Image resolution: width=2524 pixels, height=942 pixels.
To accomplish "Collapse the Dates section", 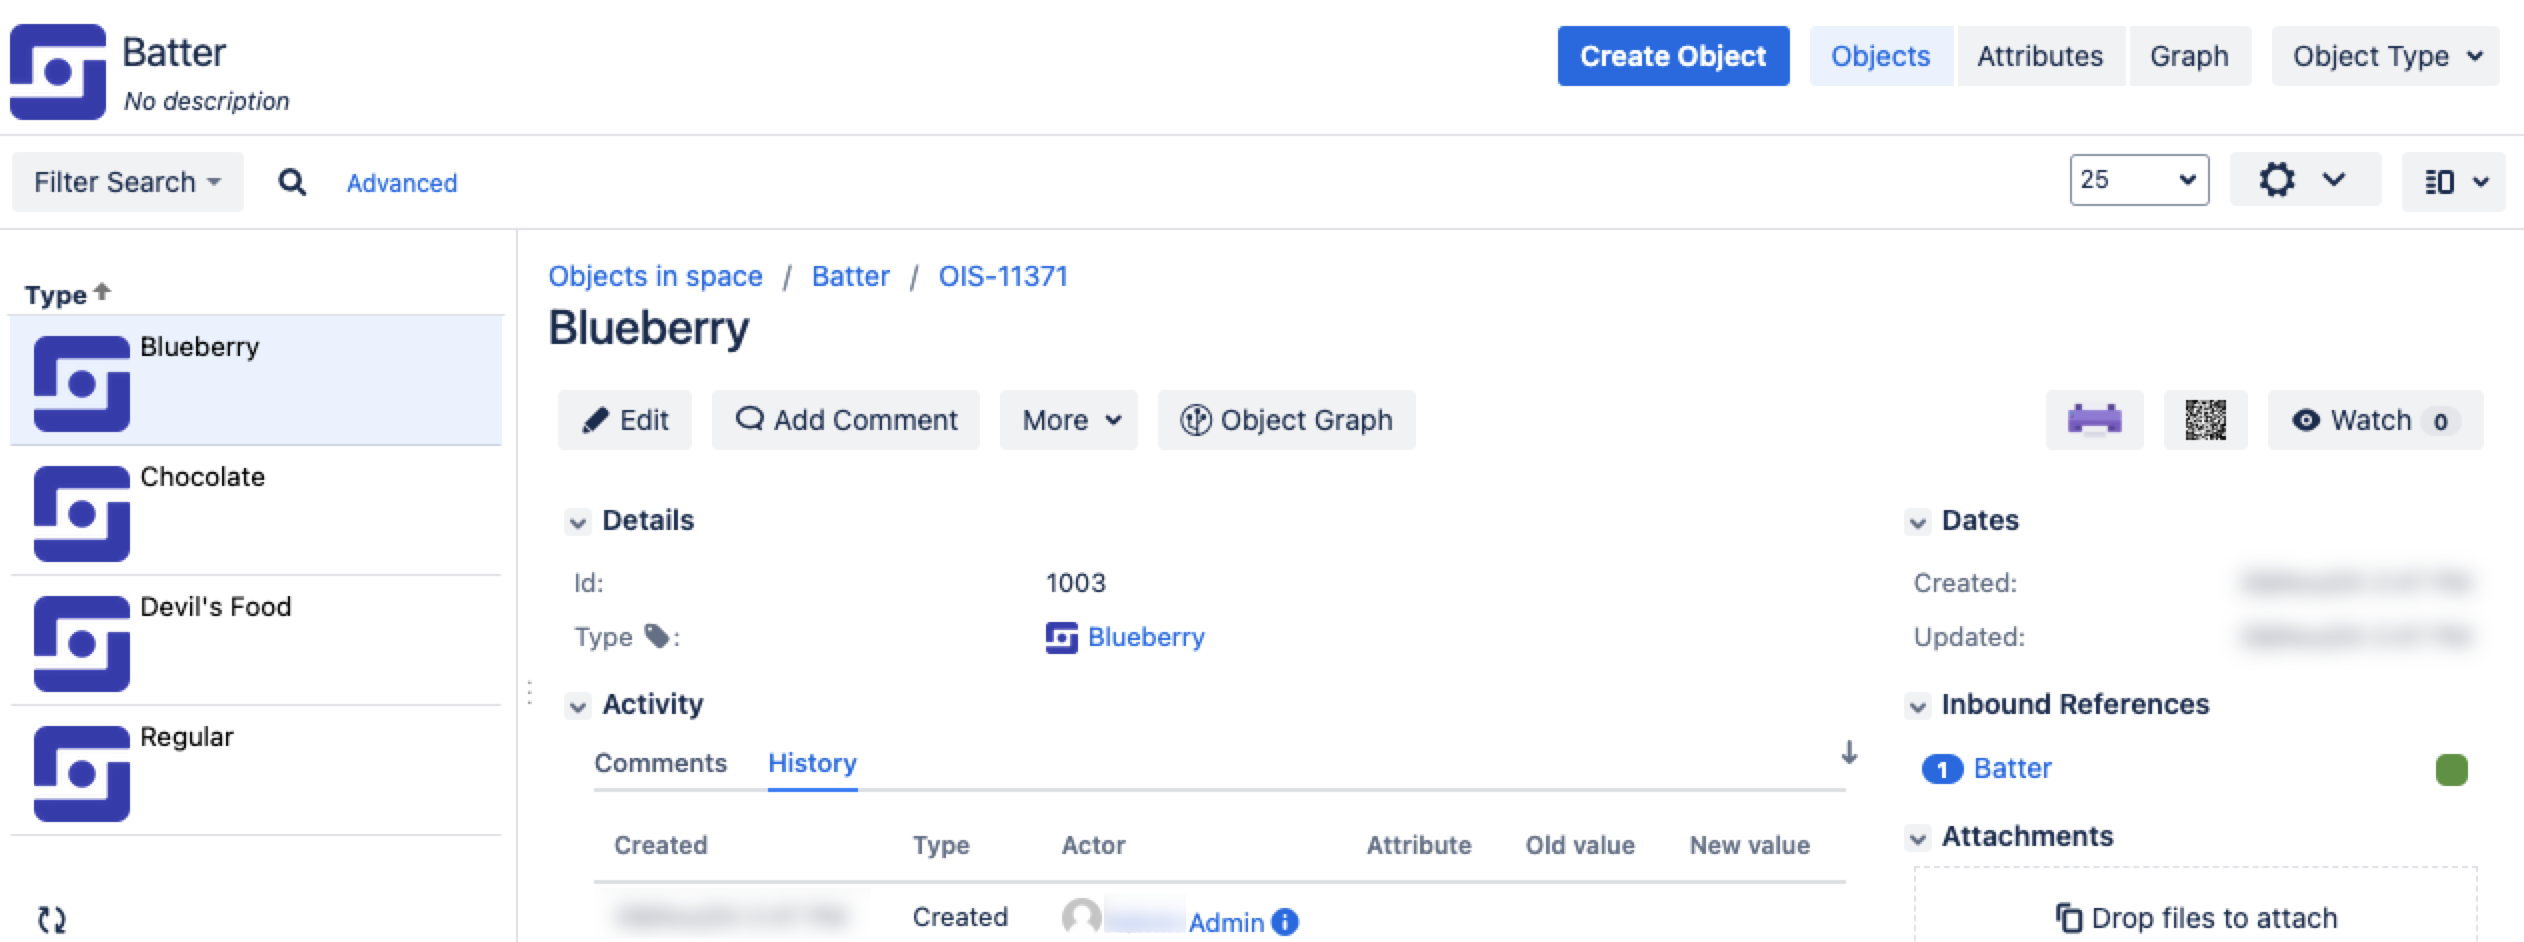I will [1917, 522].
